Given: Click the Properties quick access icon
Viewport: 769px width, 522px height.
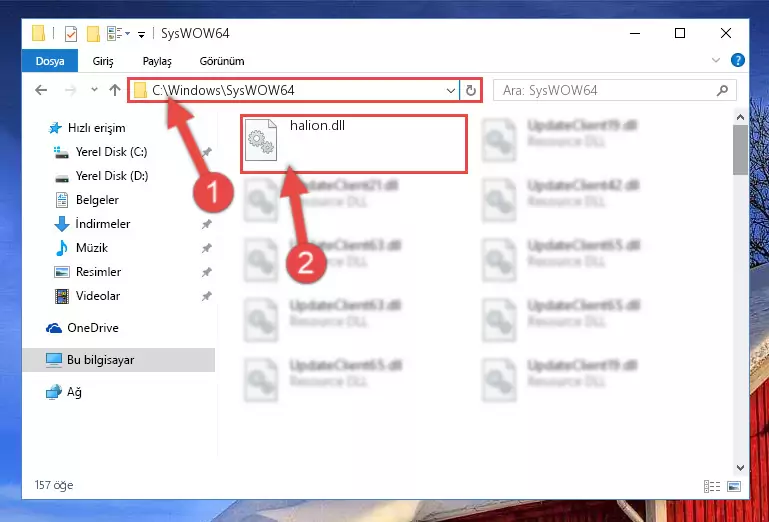Looking at the screenshot, I should click(71, 33).
